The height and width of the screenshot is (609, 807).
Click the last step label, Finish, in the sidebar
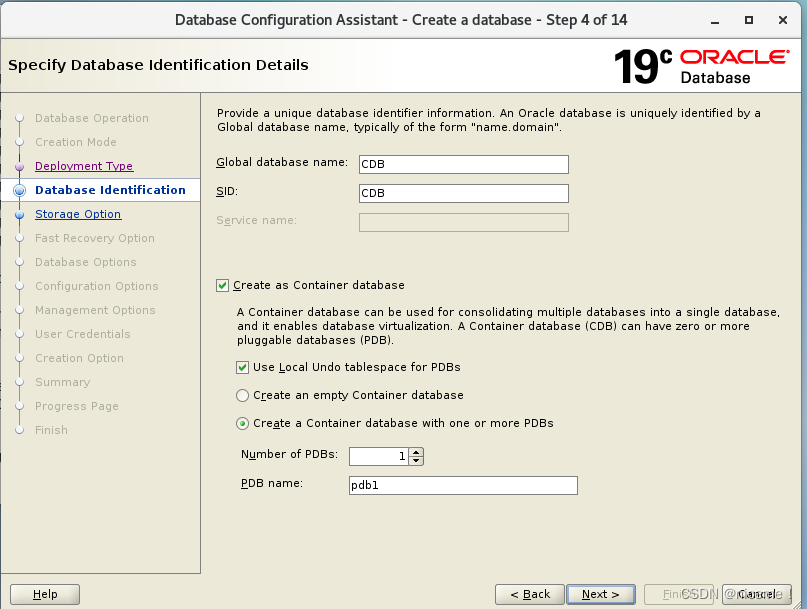tap(51, 430)
